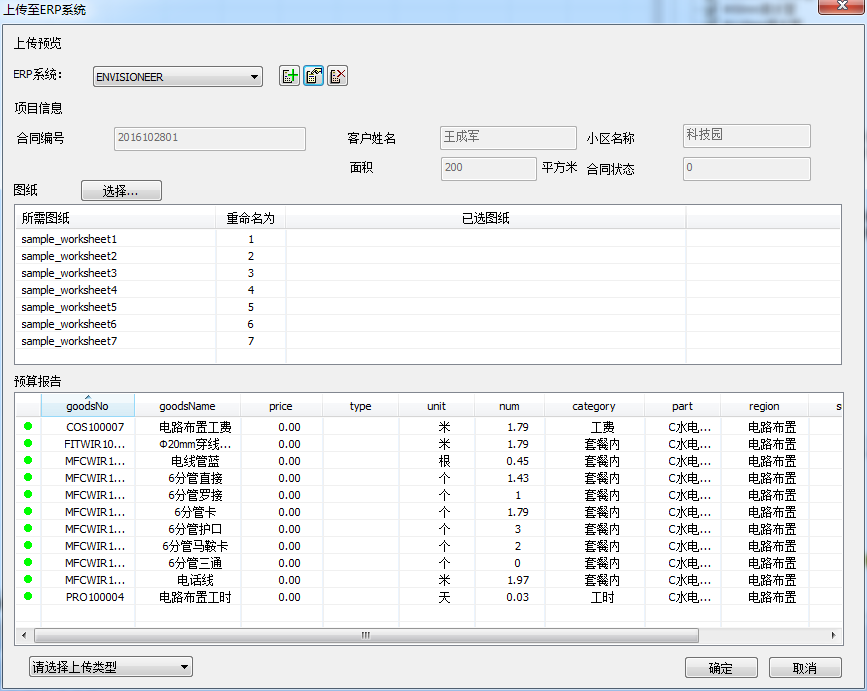Open the 请选择上传类型 dropdown

coord(111,667)
